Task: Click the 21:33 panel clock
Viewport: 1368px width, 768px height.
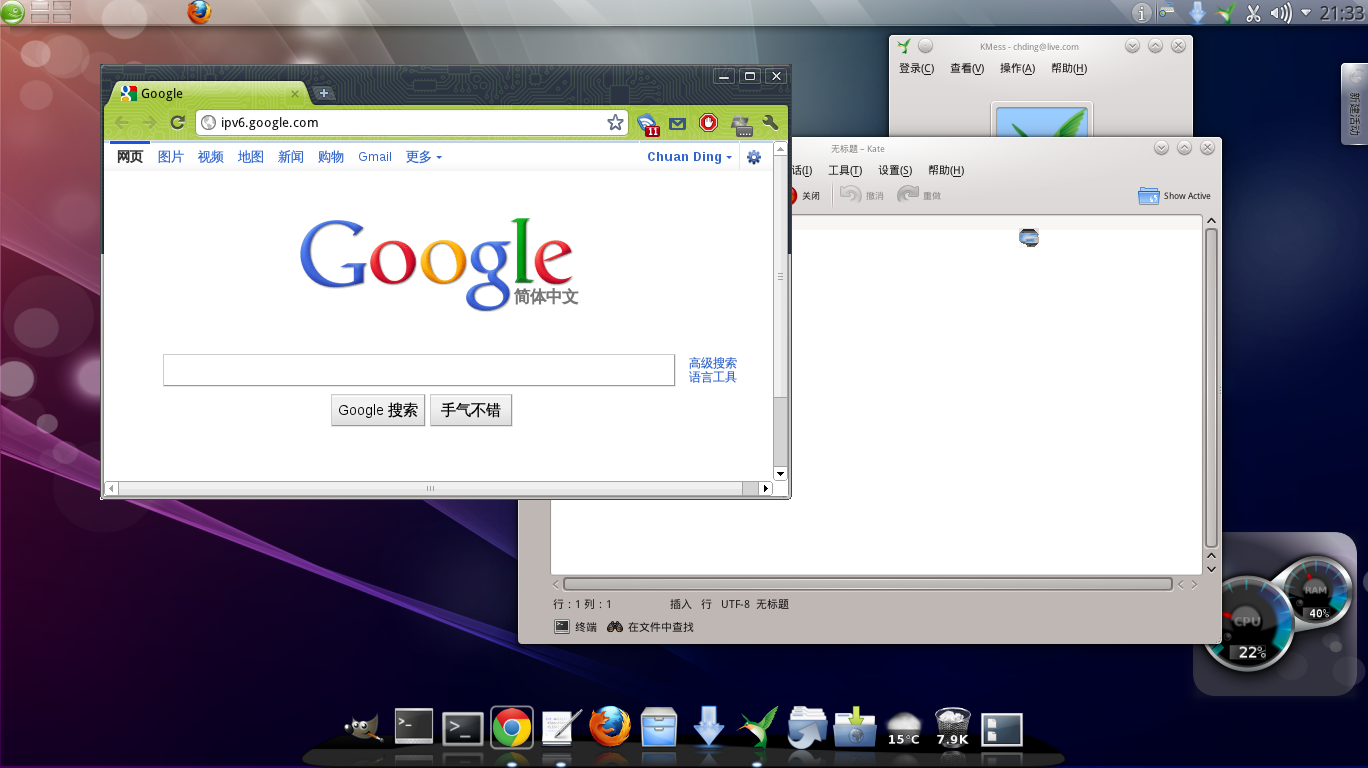Action: pos(1342,13)
